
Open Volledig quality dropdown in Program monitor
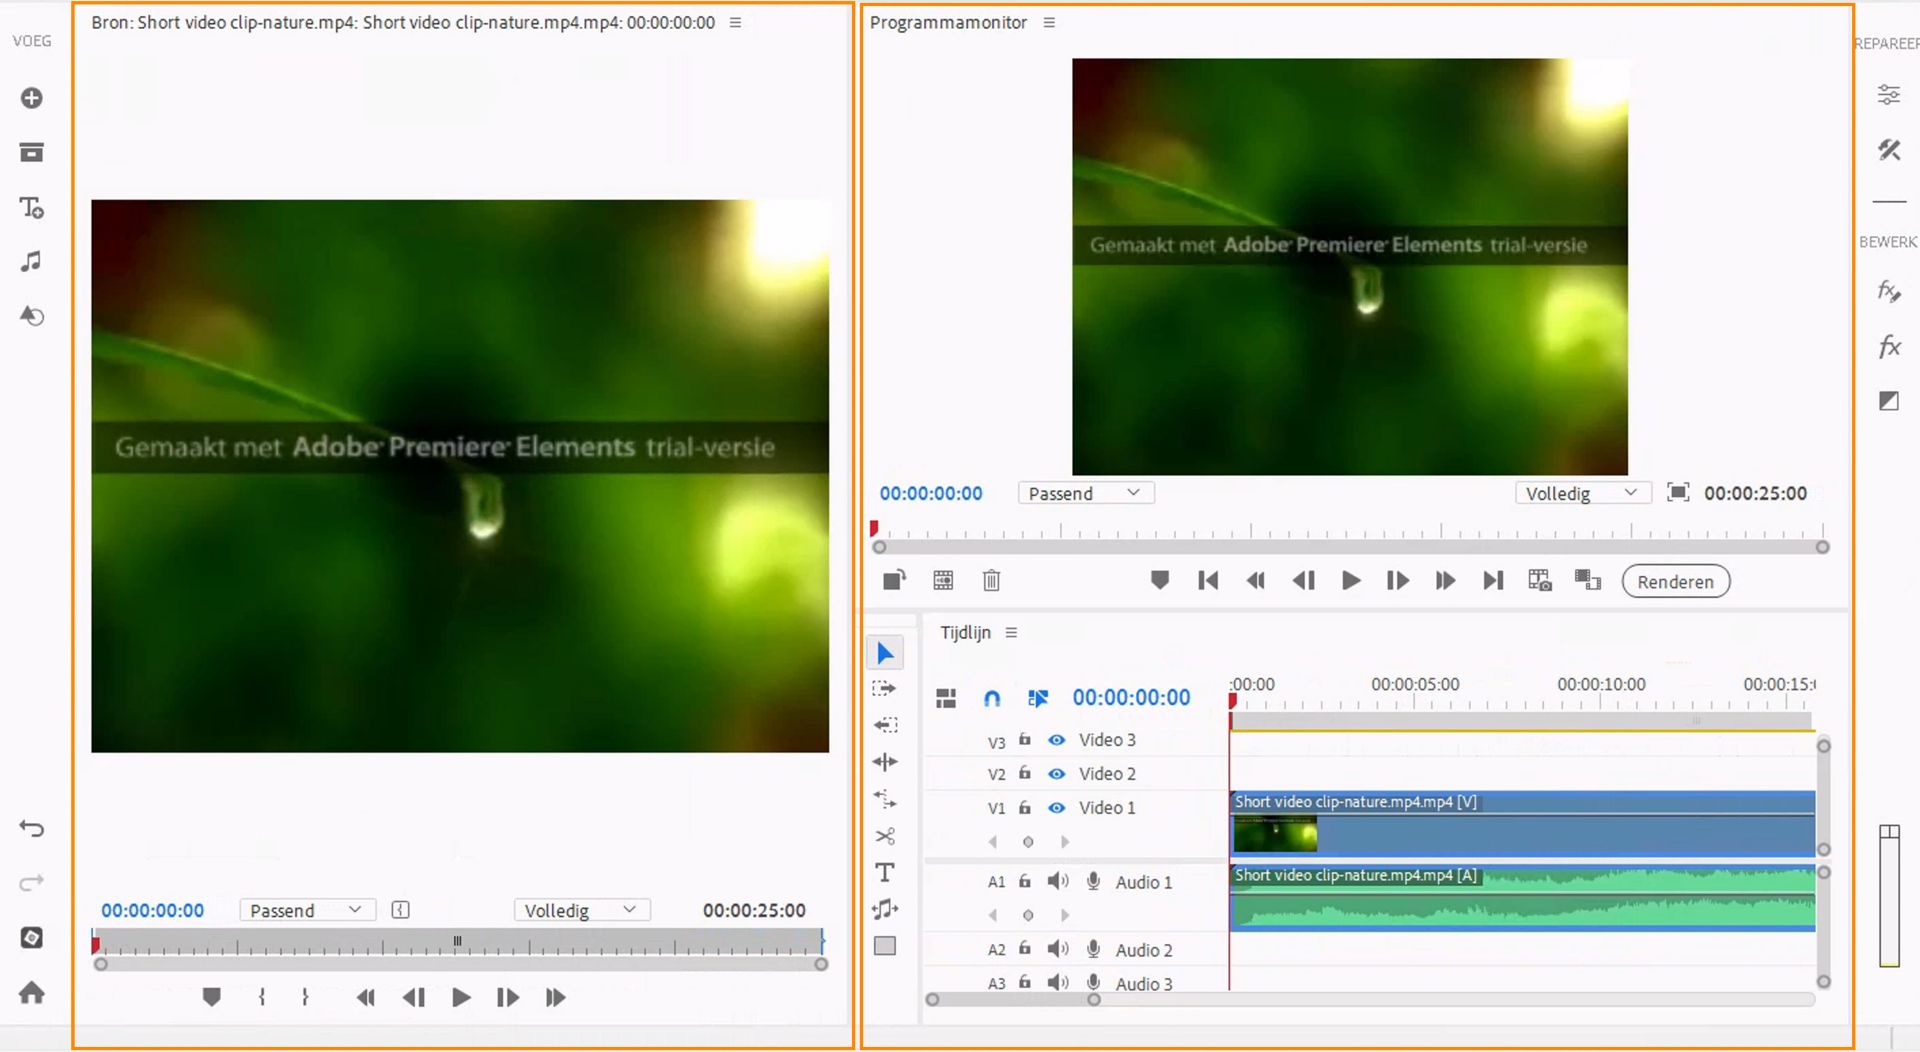pos(1583,493)
